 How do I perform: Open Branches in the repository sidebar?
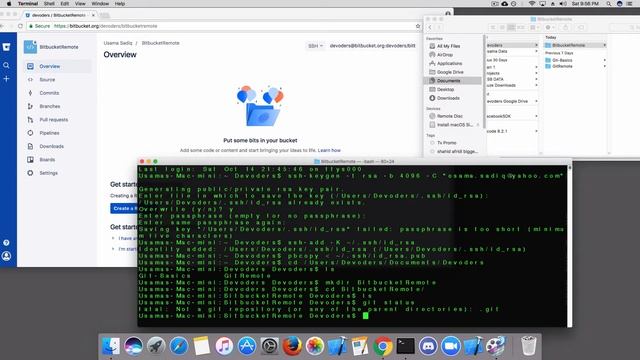pos(57,106)
